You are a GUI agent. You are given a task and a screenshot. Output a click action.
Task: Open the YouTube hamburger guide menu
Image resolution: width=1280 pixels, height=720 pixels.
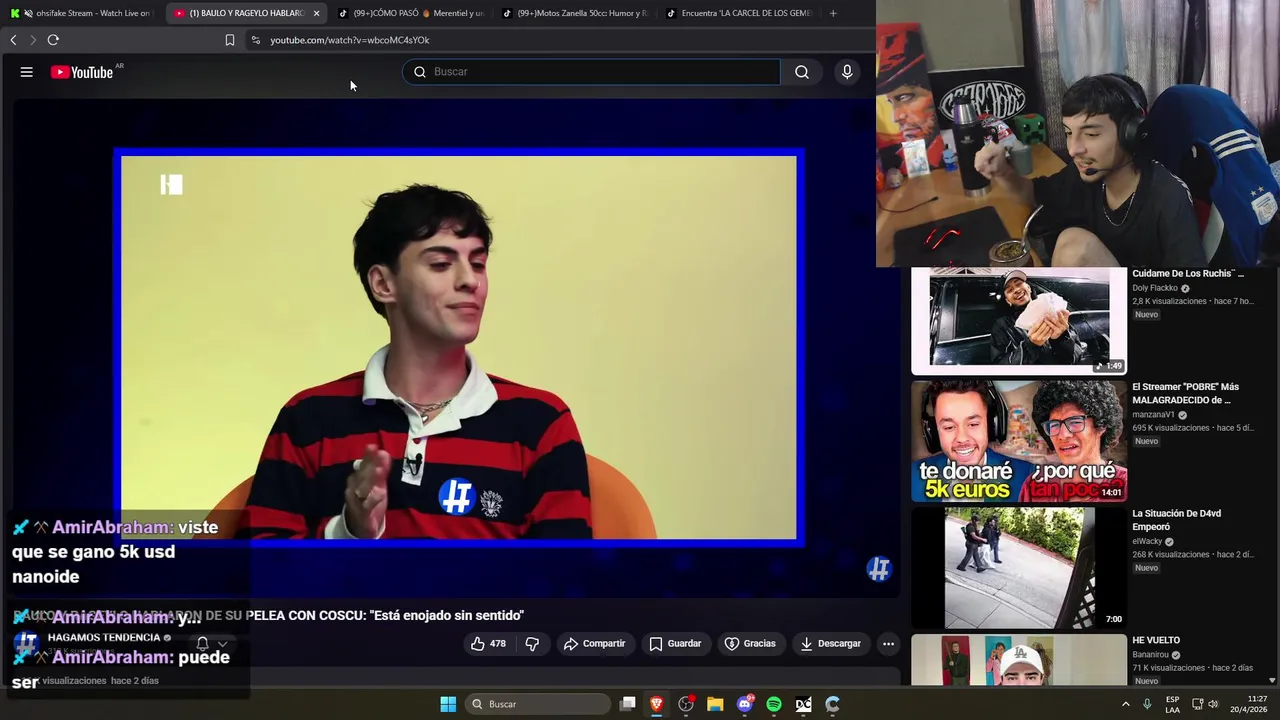tap(27, 72)
